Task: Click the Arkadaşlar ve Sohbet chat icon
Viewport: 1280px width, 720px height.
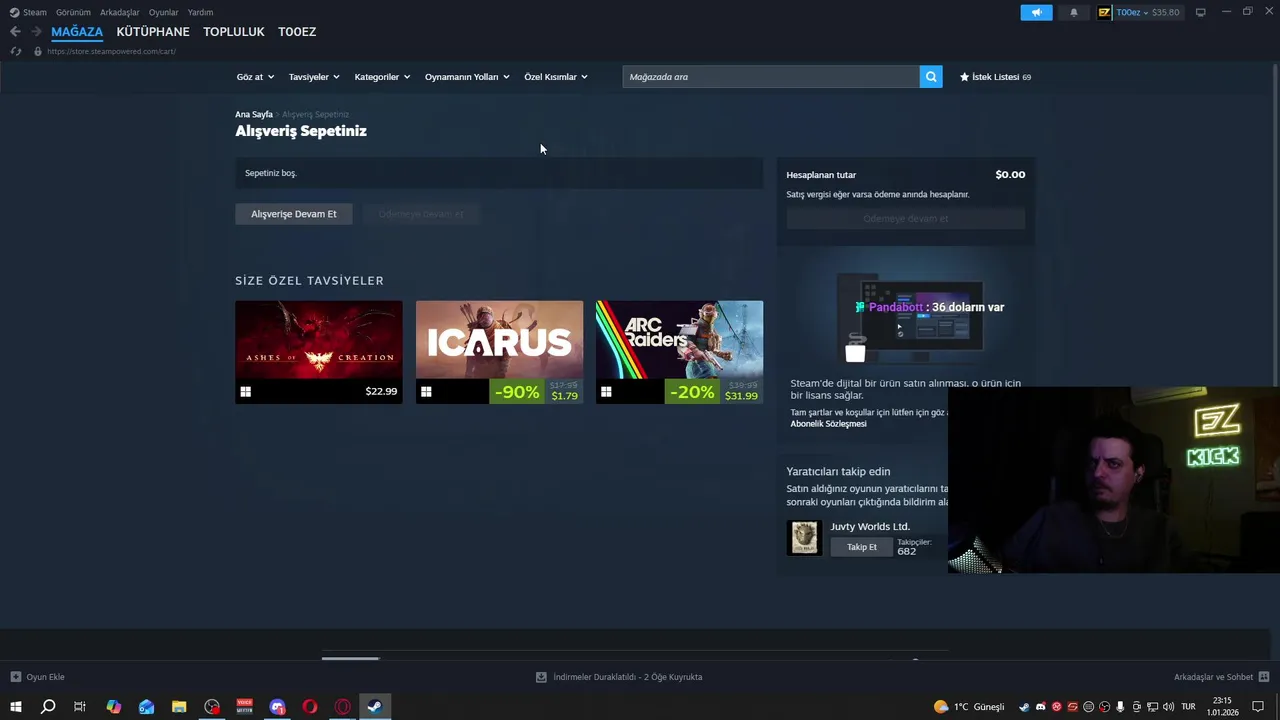Action: coord(1264,677)
